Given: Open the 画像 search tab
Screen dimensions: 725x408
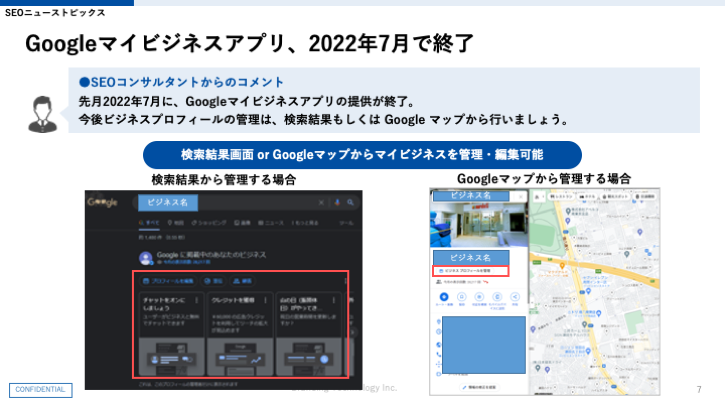Looking at the screenshot, I should 242,223.
